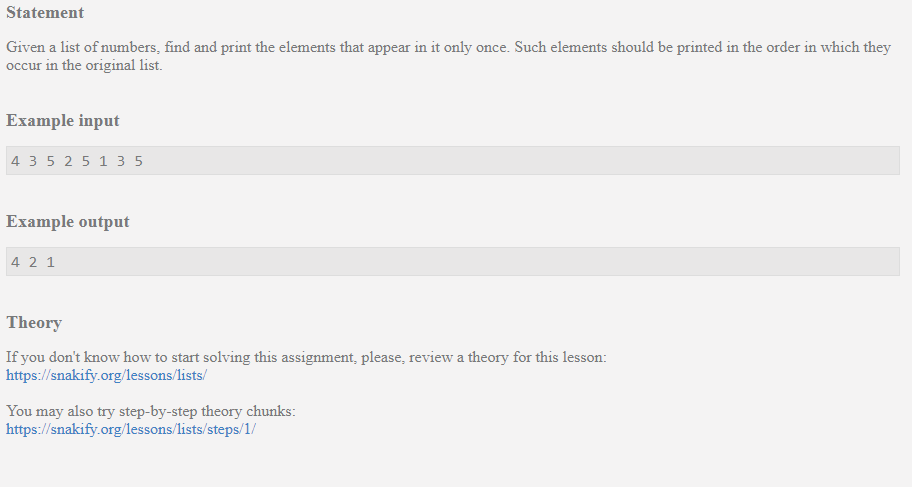Click the number 1 in the example output
912x487 pixels.
point(51,262)
